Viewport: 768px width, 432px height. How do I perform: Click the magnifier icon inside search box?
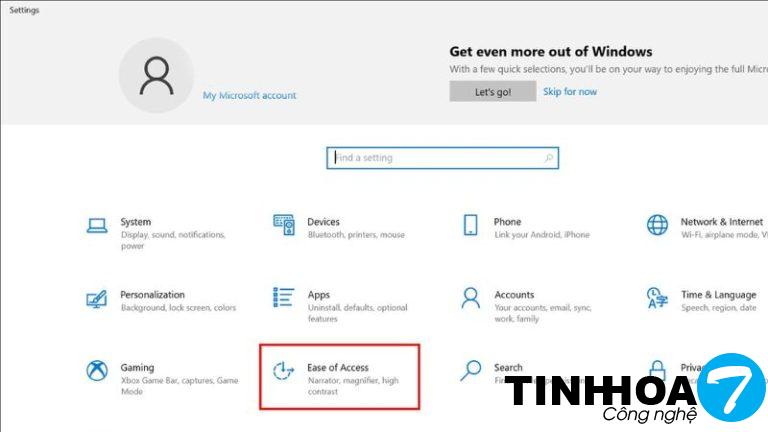point(549,158)
